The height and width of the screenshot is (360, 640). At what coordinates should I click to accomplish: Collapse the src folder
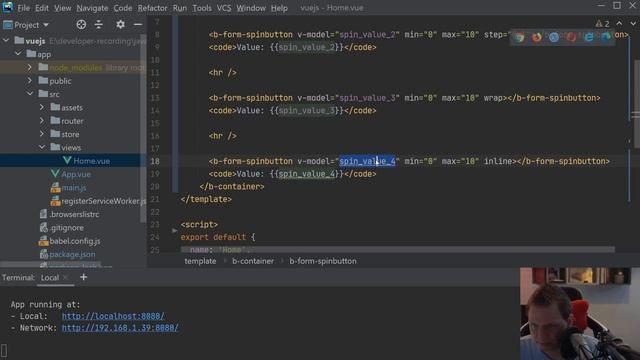(30, 93)
